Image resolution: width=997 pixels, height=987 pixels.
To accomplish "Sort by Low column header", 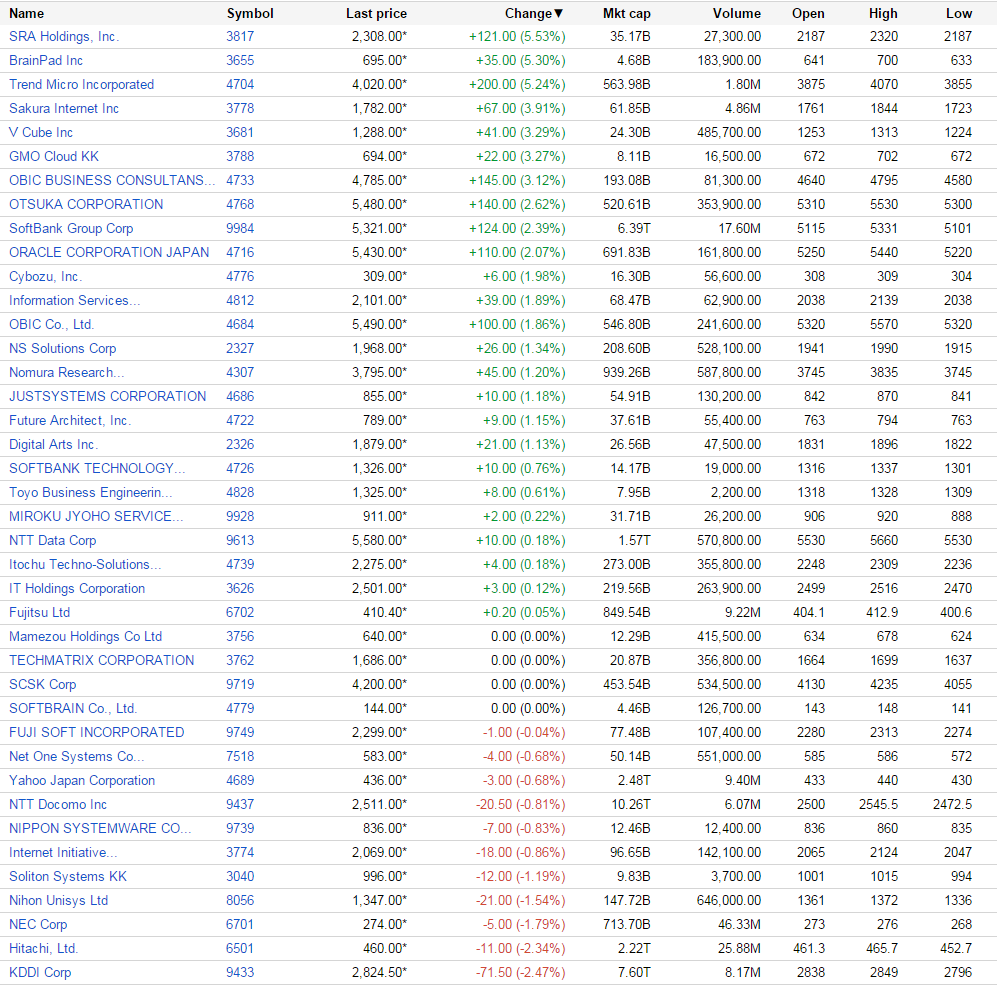I will click(x=959, y=13).
